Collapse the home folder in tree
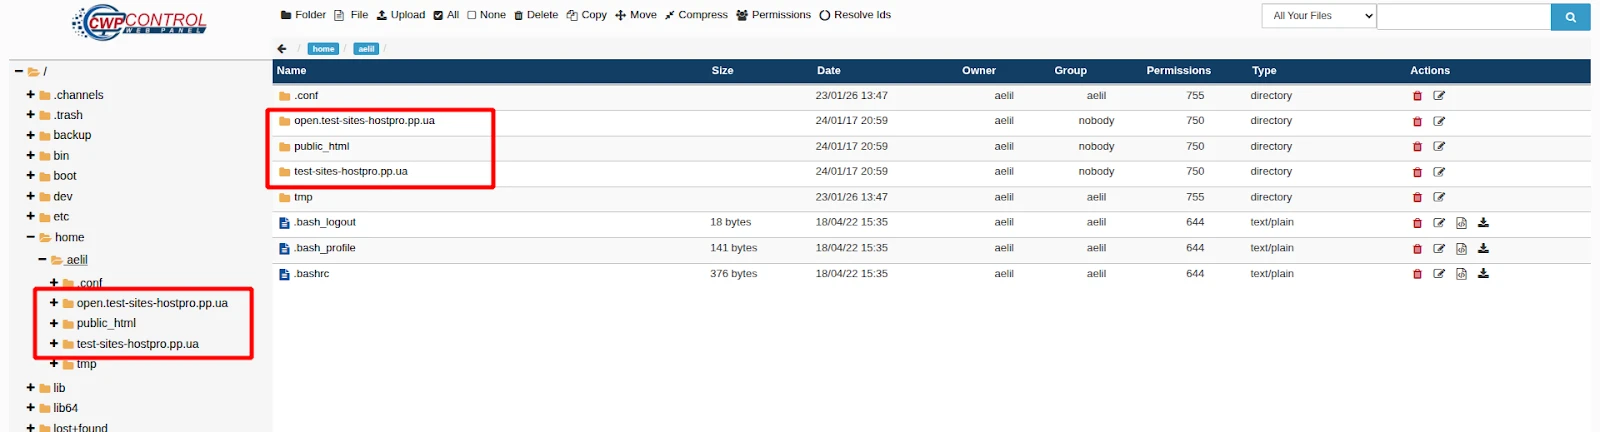 pos(30,237)
